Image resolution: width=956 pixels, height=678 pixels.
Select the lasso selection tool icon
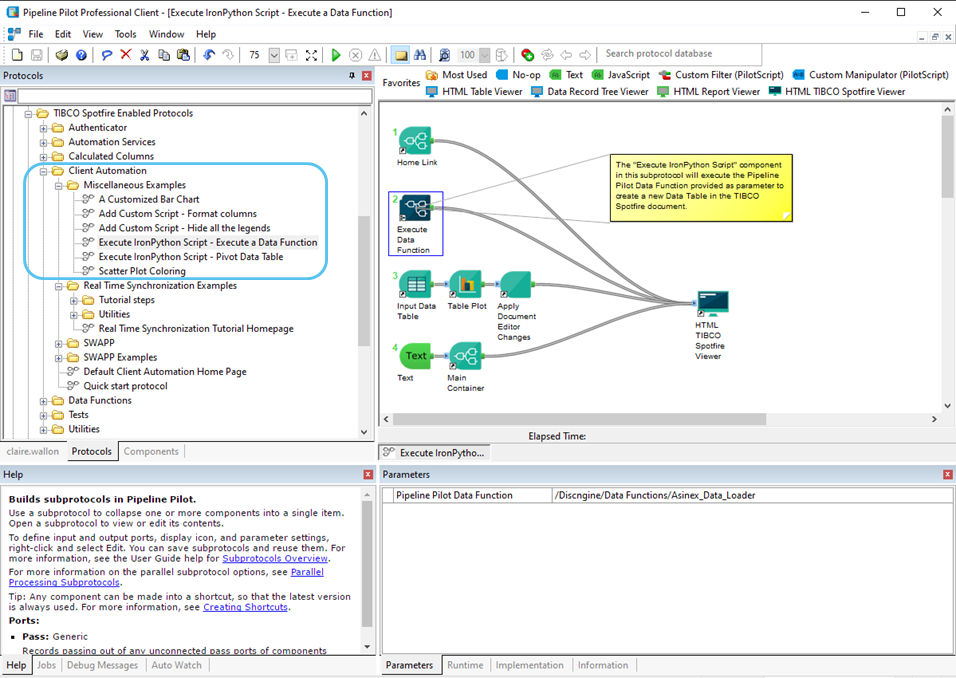[107, 55]
